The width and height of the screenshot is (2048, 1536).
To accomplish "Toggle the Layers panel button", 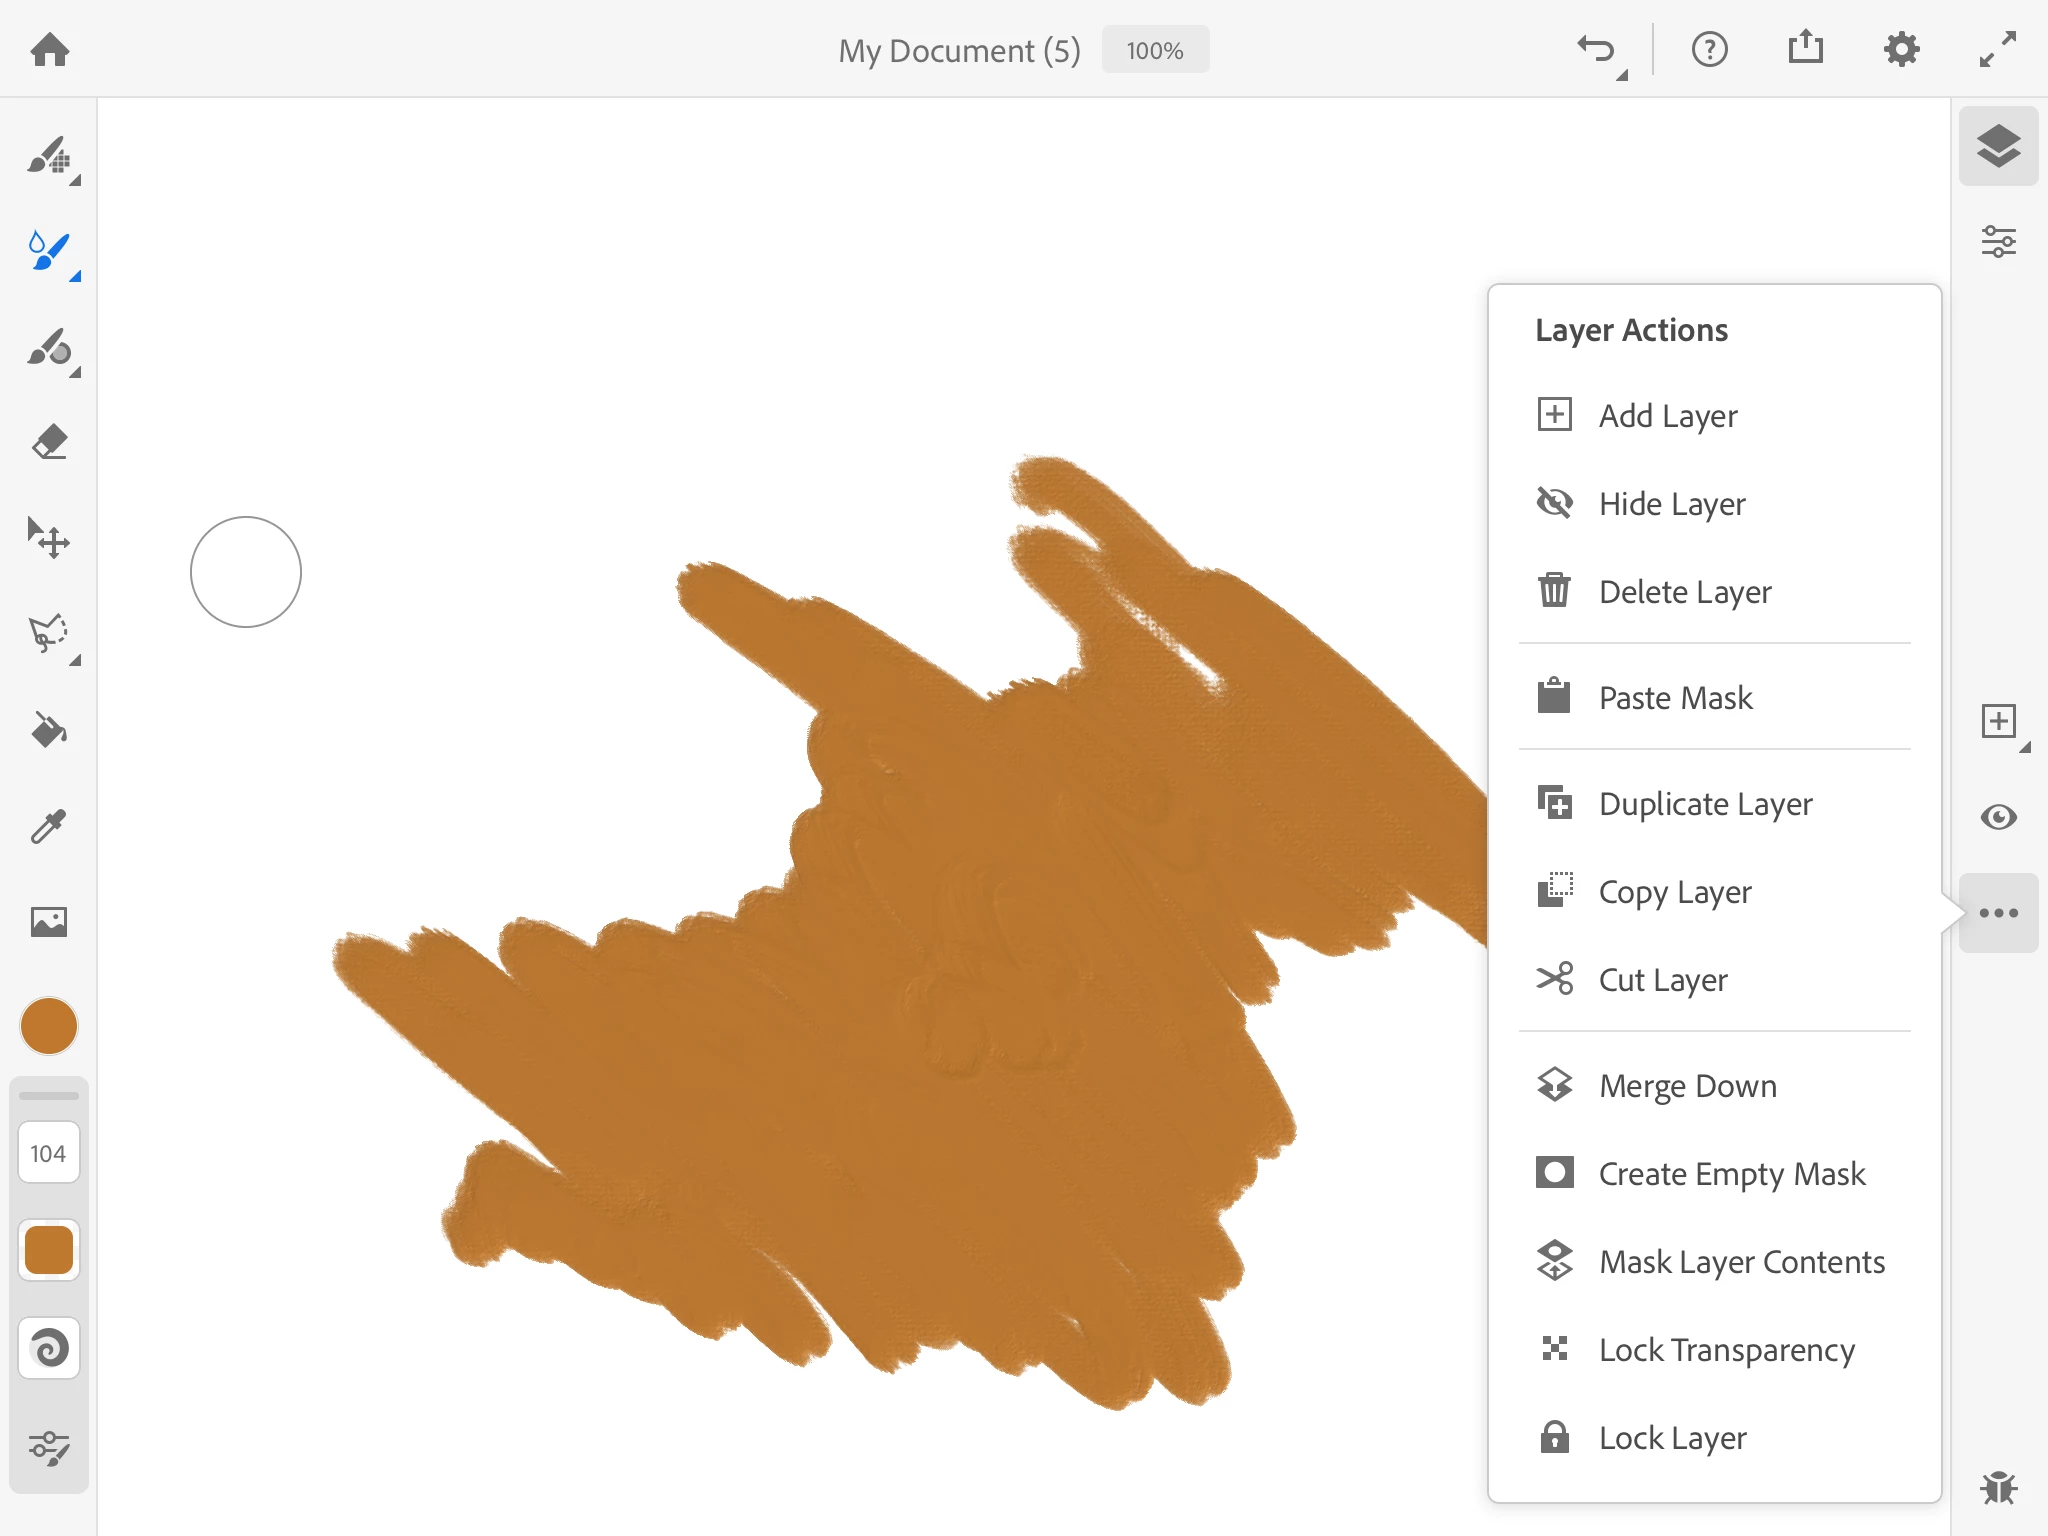I will pyautogui.click(x=1998, y=146).
